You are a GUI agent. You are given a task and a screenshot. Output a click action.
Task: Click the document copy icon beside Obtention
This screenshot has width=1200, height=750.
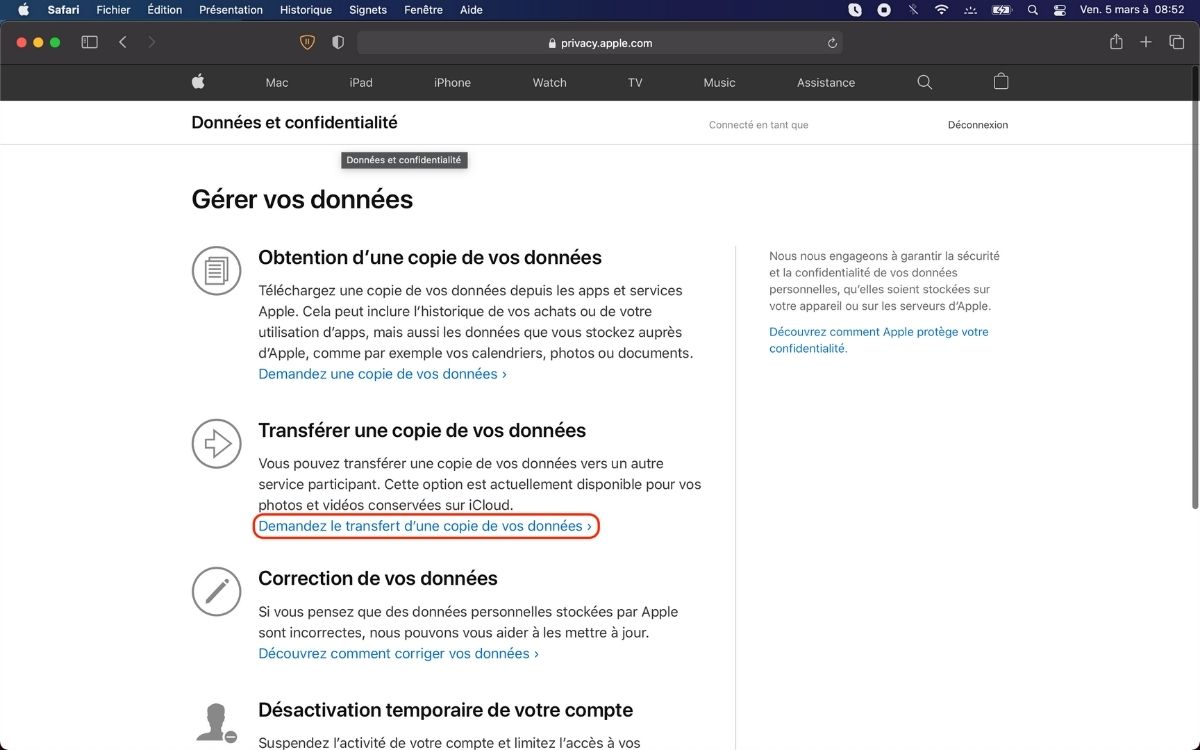point(216,271)
